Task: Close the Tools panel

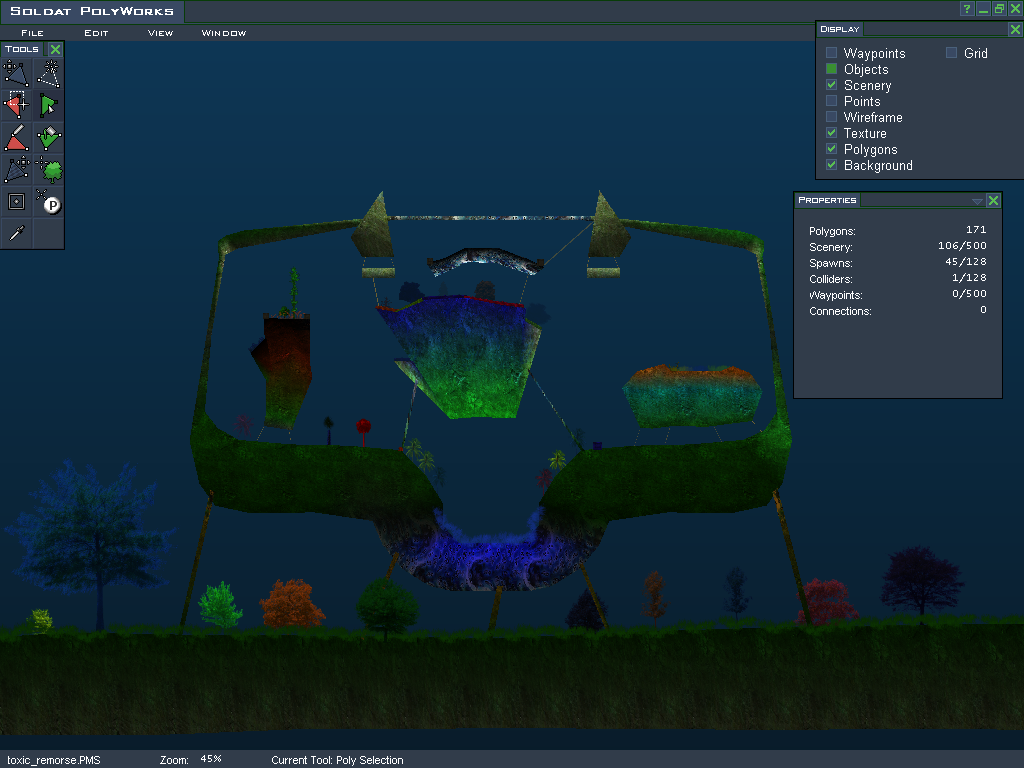Action: [x=55, y=49]
